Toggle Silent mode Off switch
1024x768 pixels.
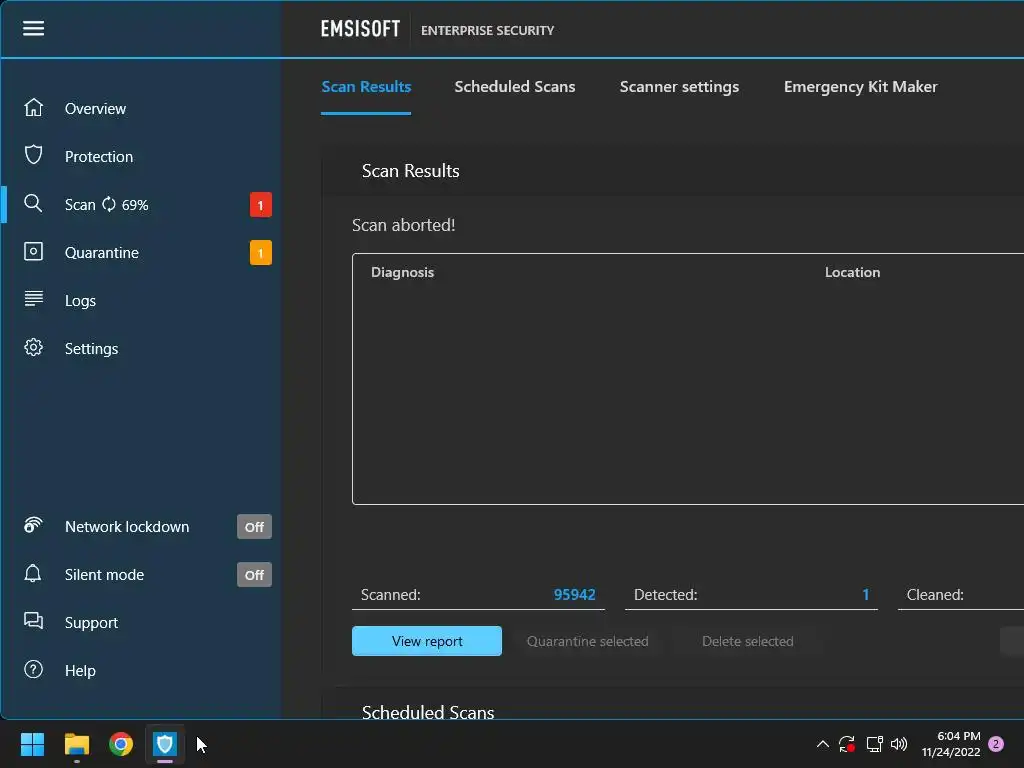coord(254,575)
